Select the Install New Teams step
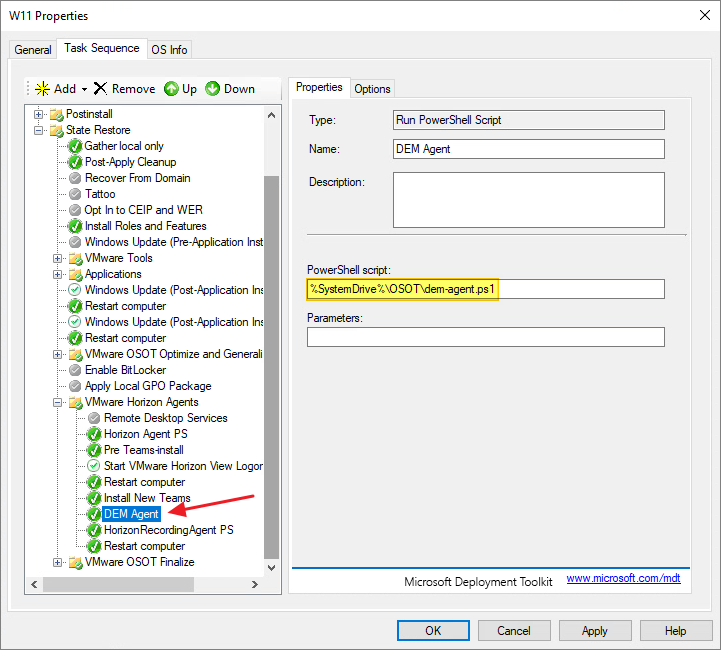The image size is (721, 650). [146, 498]
